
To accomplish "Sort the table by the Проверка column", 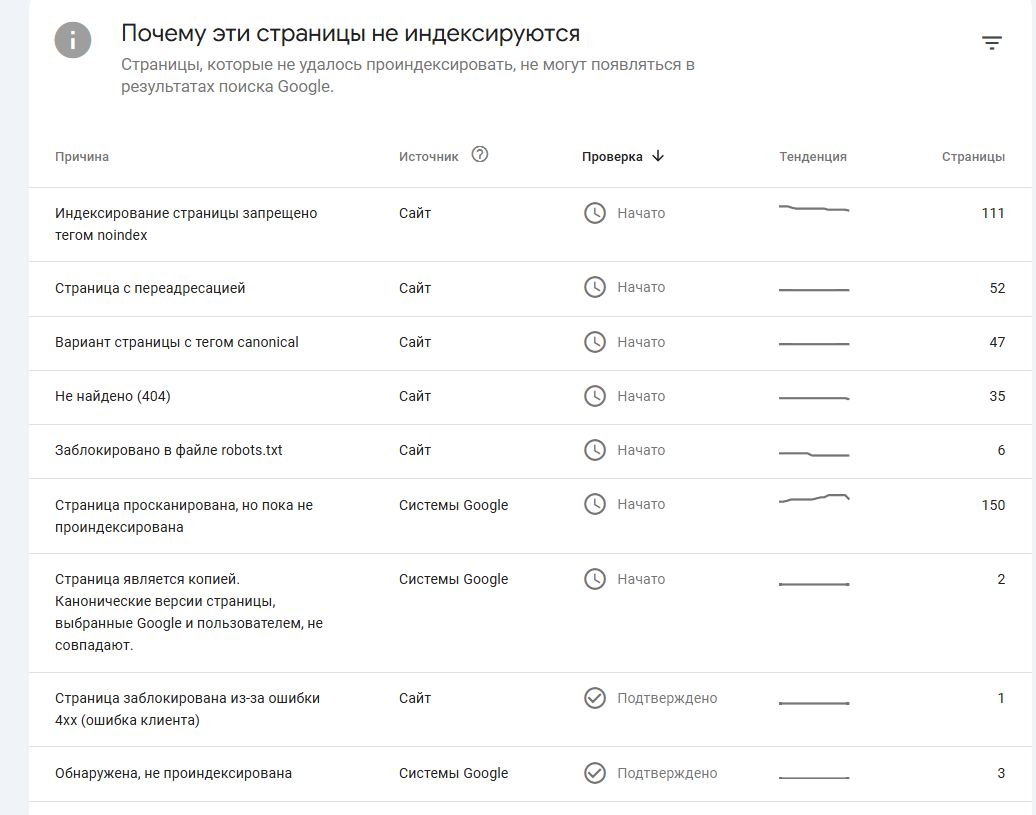I will [612, 156].
